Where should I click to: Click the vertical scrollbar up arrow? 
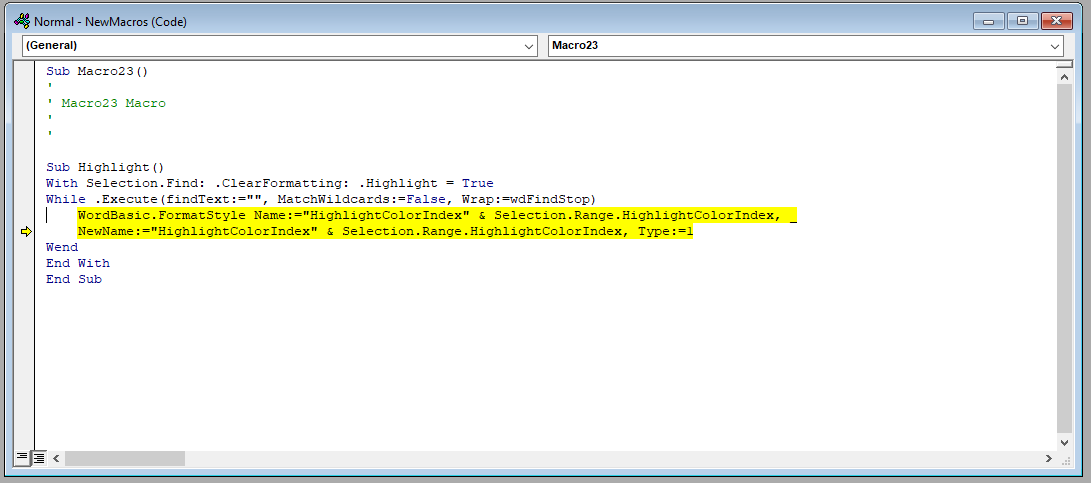1064,77
